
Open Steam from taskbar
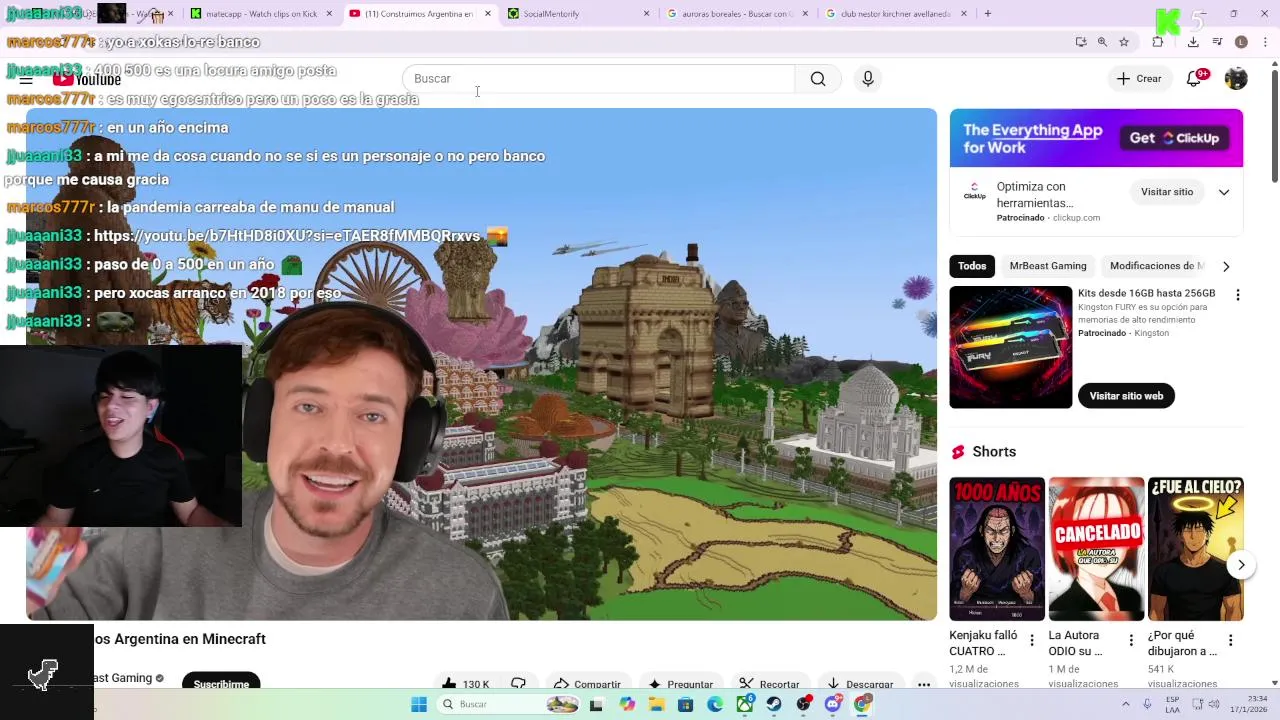point(774,705)
